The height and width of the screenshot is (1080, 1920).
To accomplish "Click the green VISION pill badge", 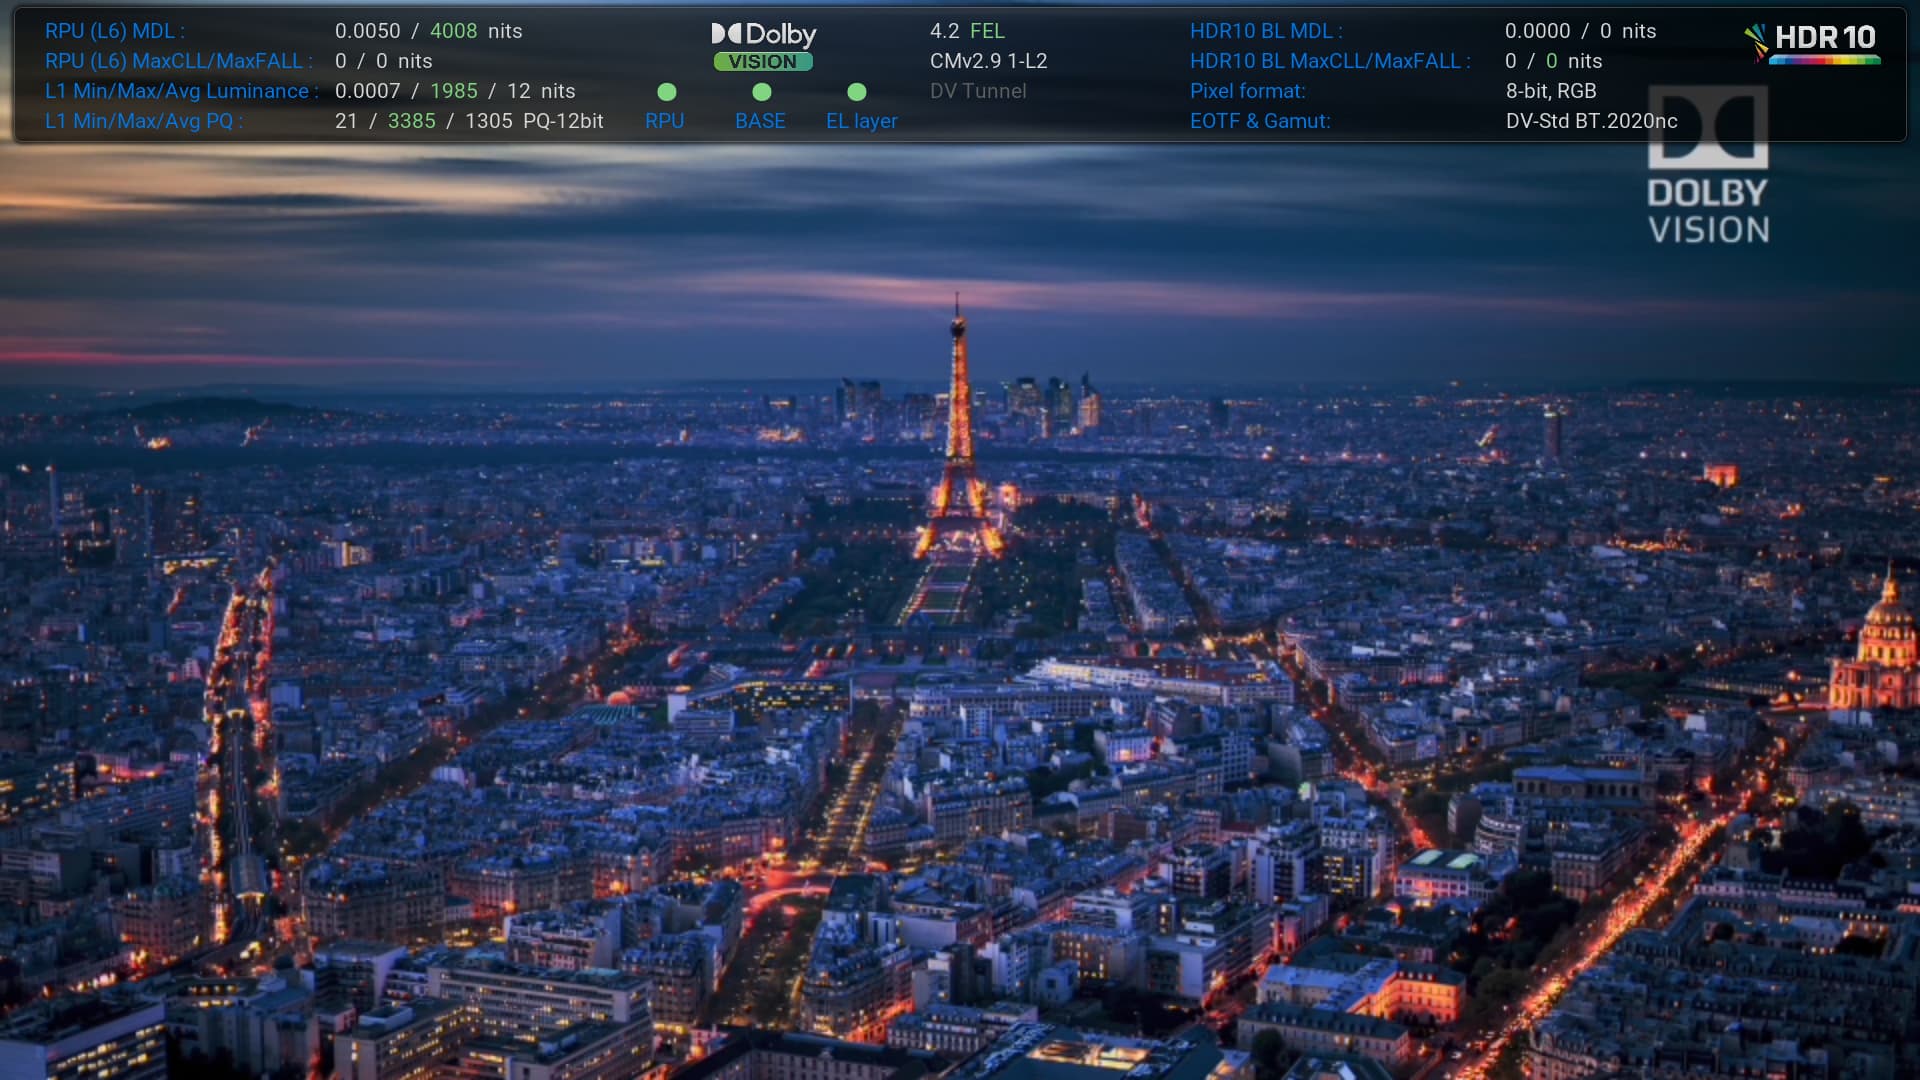I will coord(763,62).
